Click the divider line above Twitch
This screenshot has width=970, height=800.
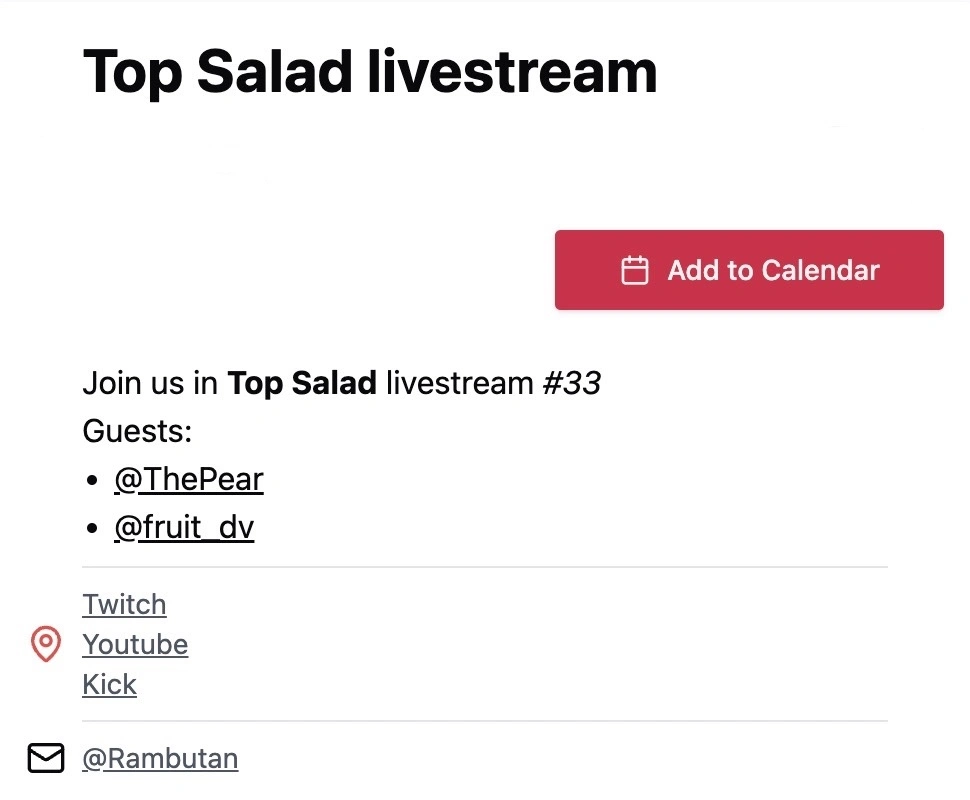tap(485, 567)
